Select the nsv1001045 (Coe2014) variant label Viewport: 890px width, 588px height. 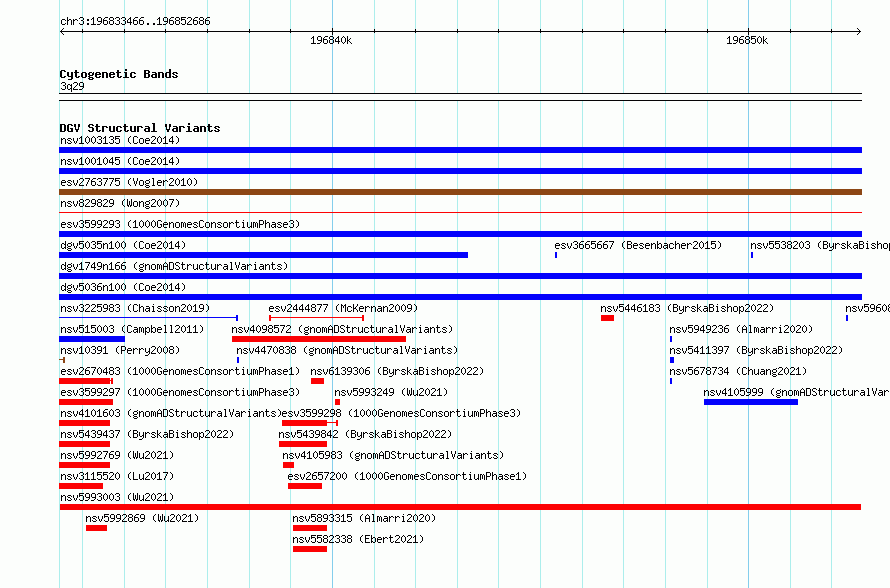pos(120,161)
